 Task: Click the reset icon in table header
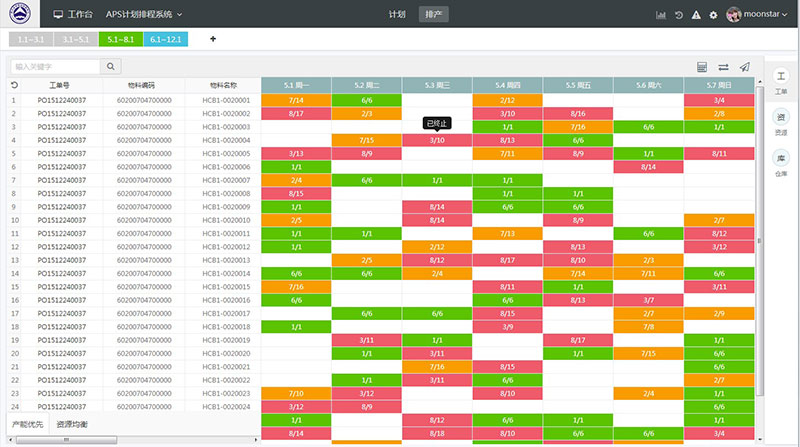pos(14,86)
